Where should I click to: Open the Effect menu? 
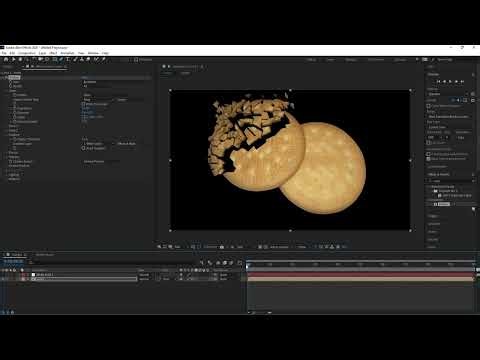53,53
